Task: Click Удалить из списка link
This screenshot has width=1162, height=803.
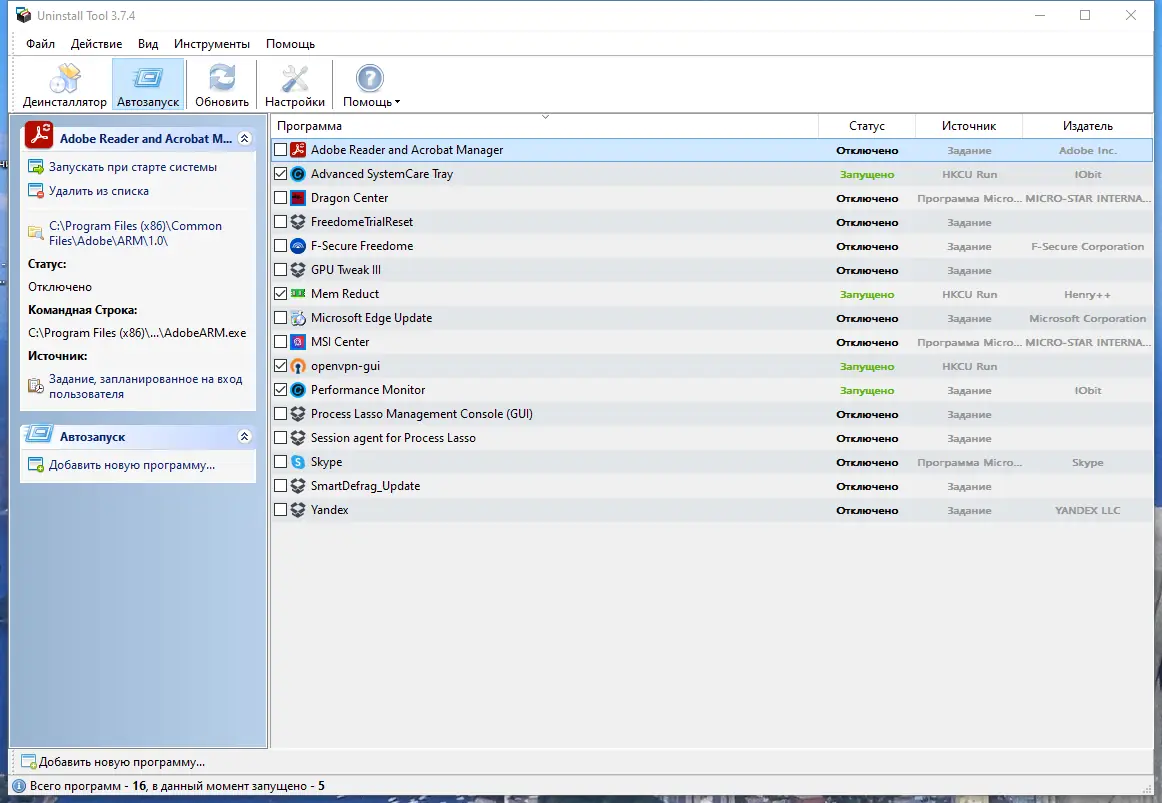Action: [99, 191]
